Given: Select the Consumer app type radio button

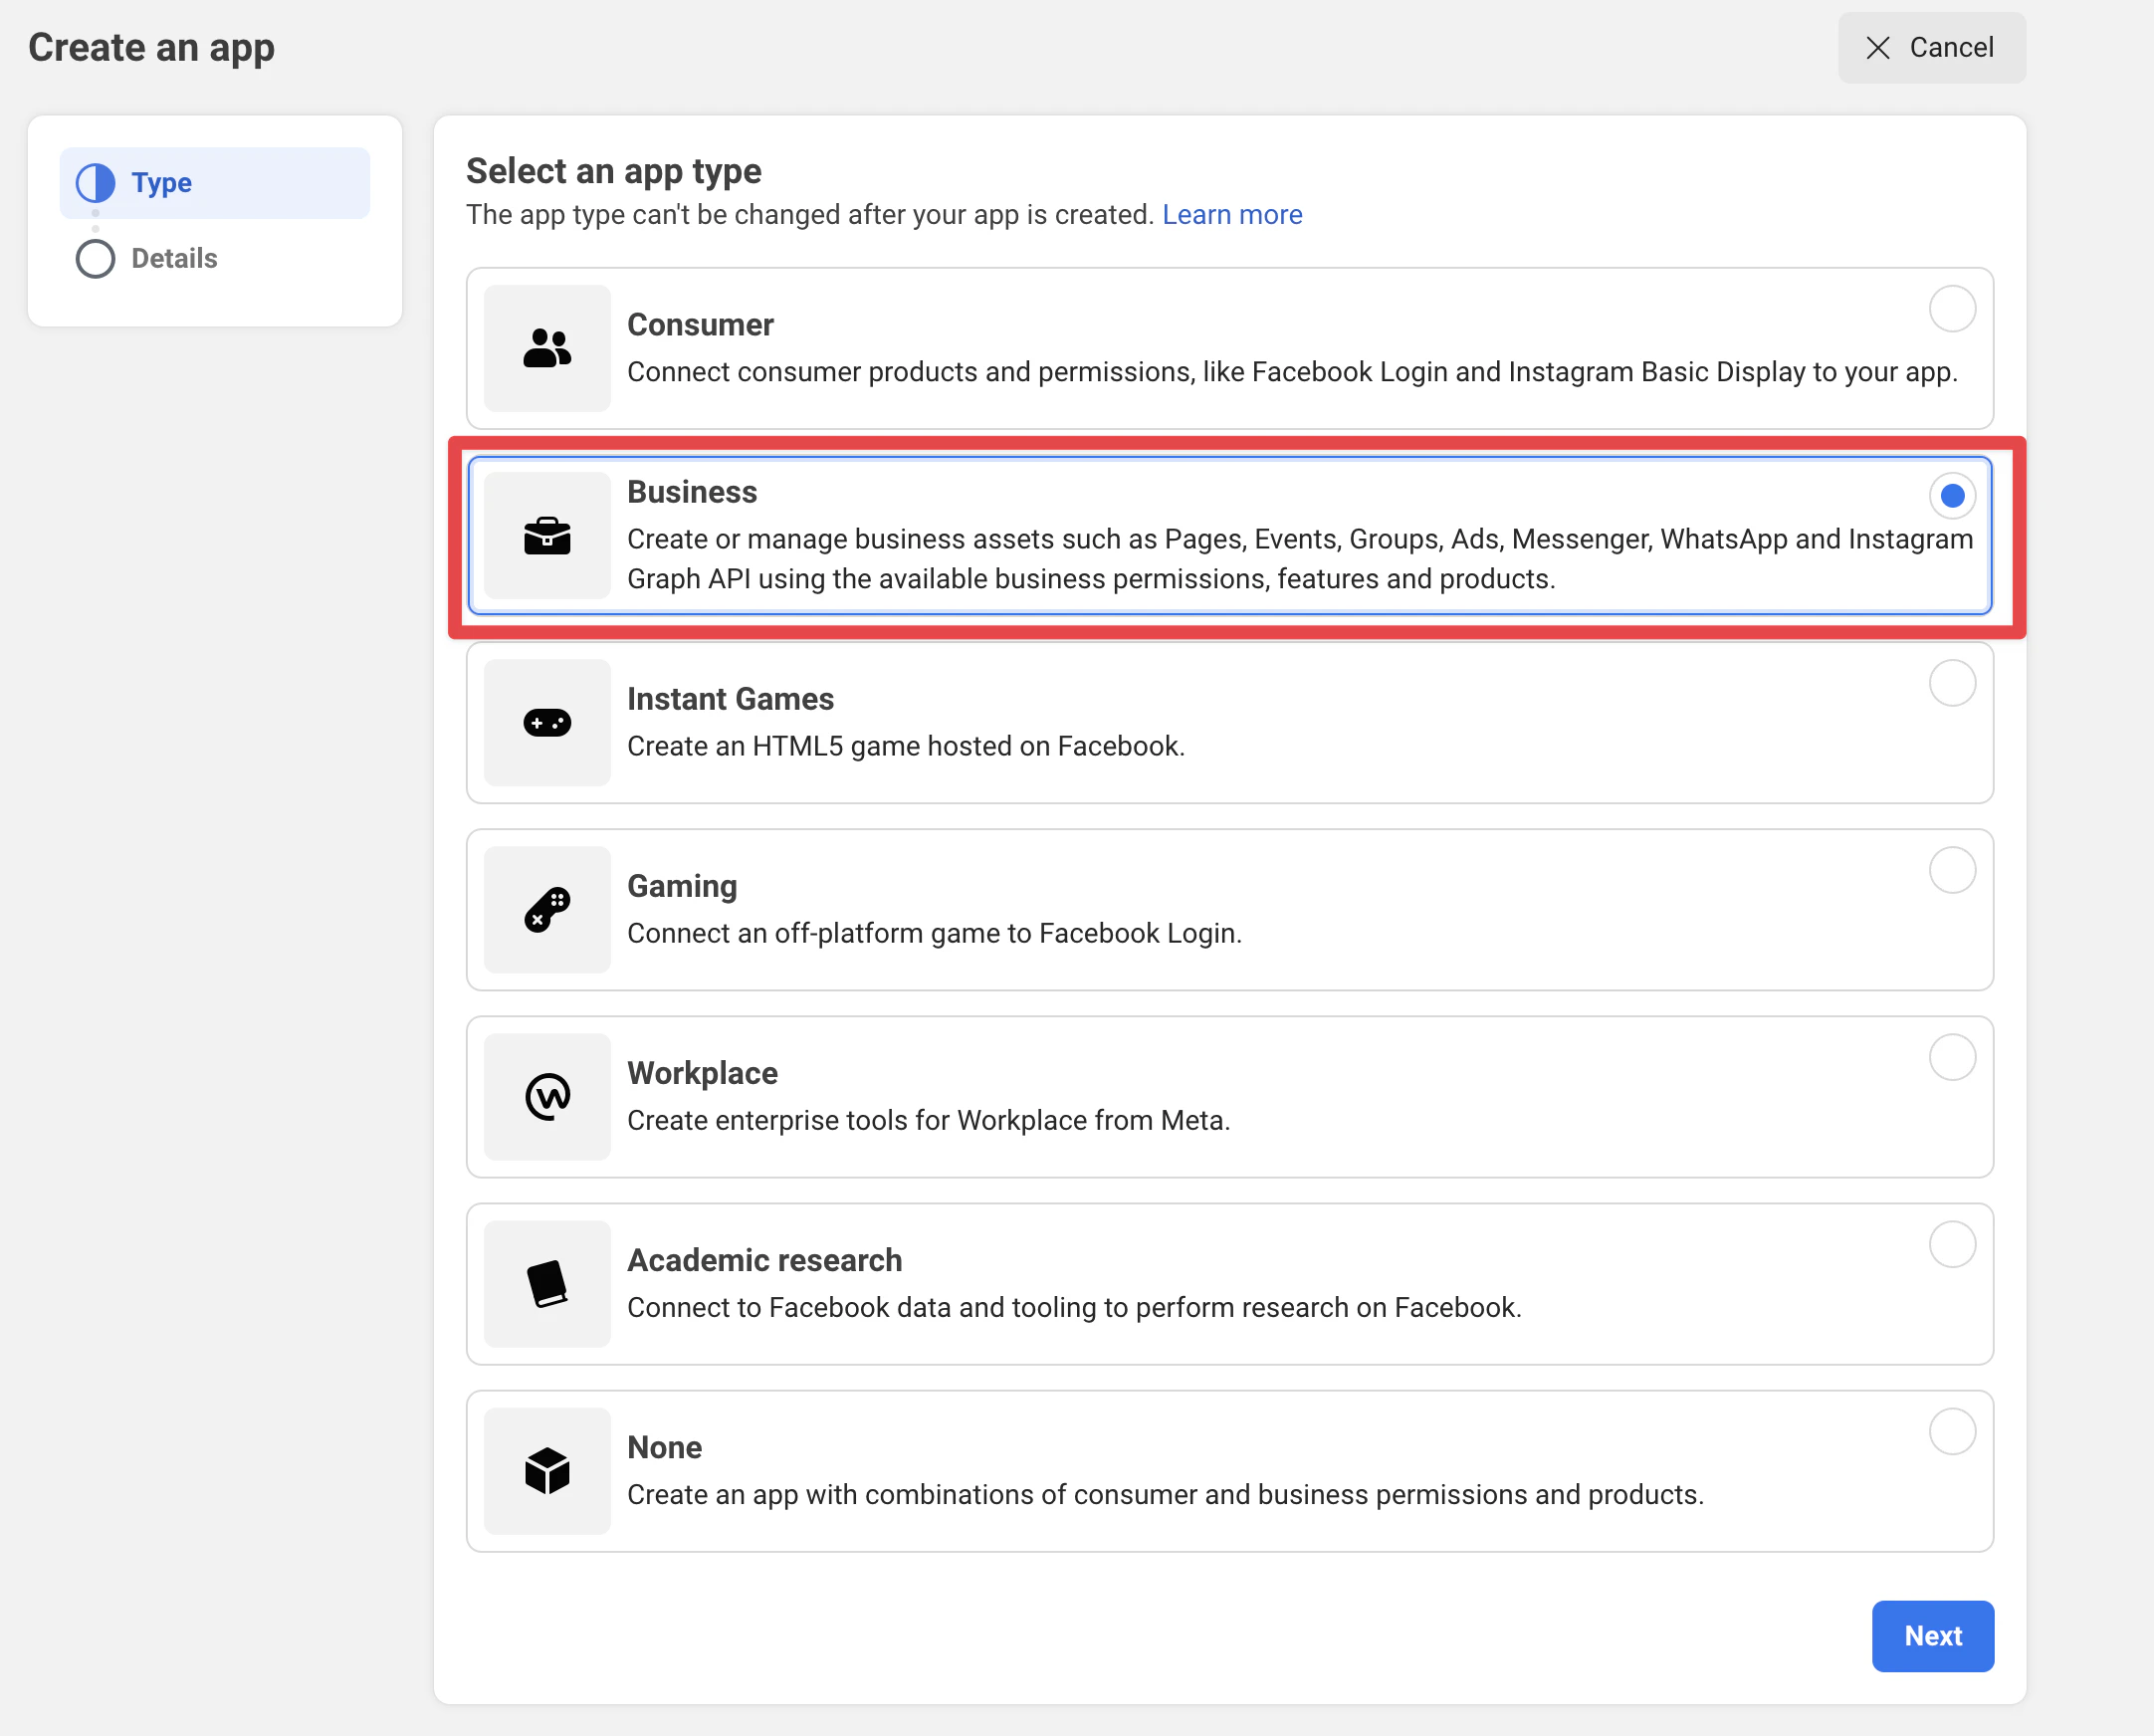Looking at the screenshot, I should (1952, 309).
